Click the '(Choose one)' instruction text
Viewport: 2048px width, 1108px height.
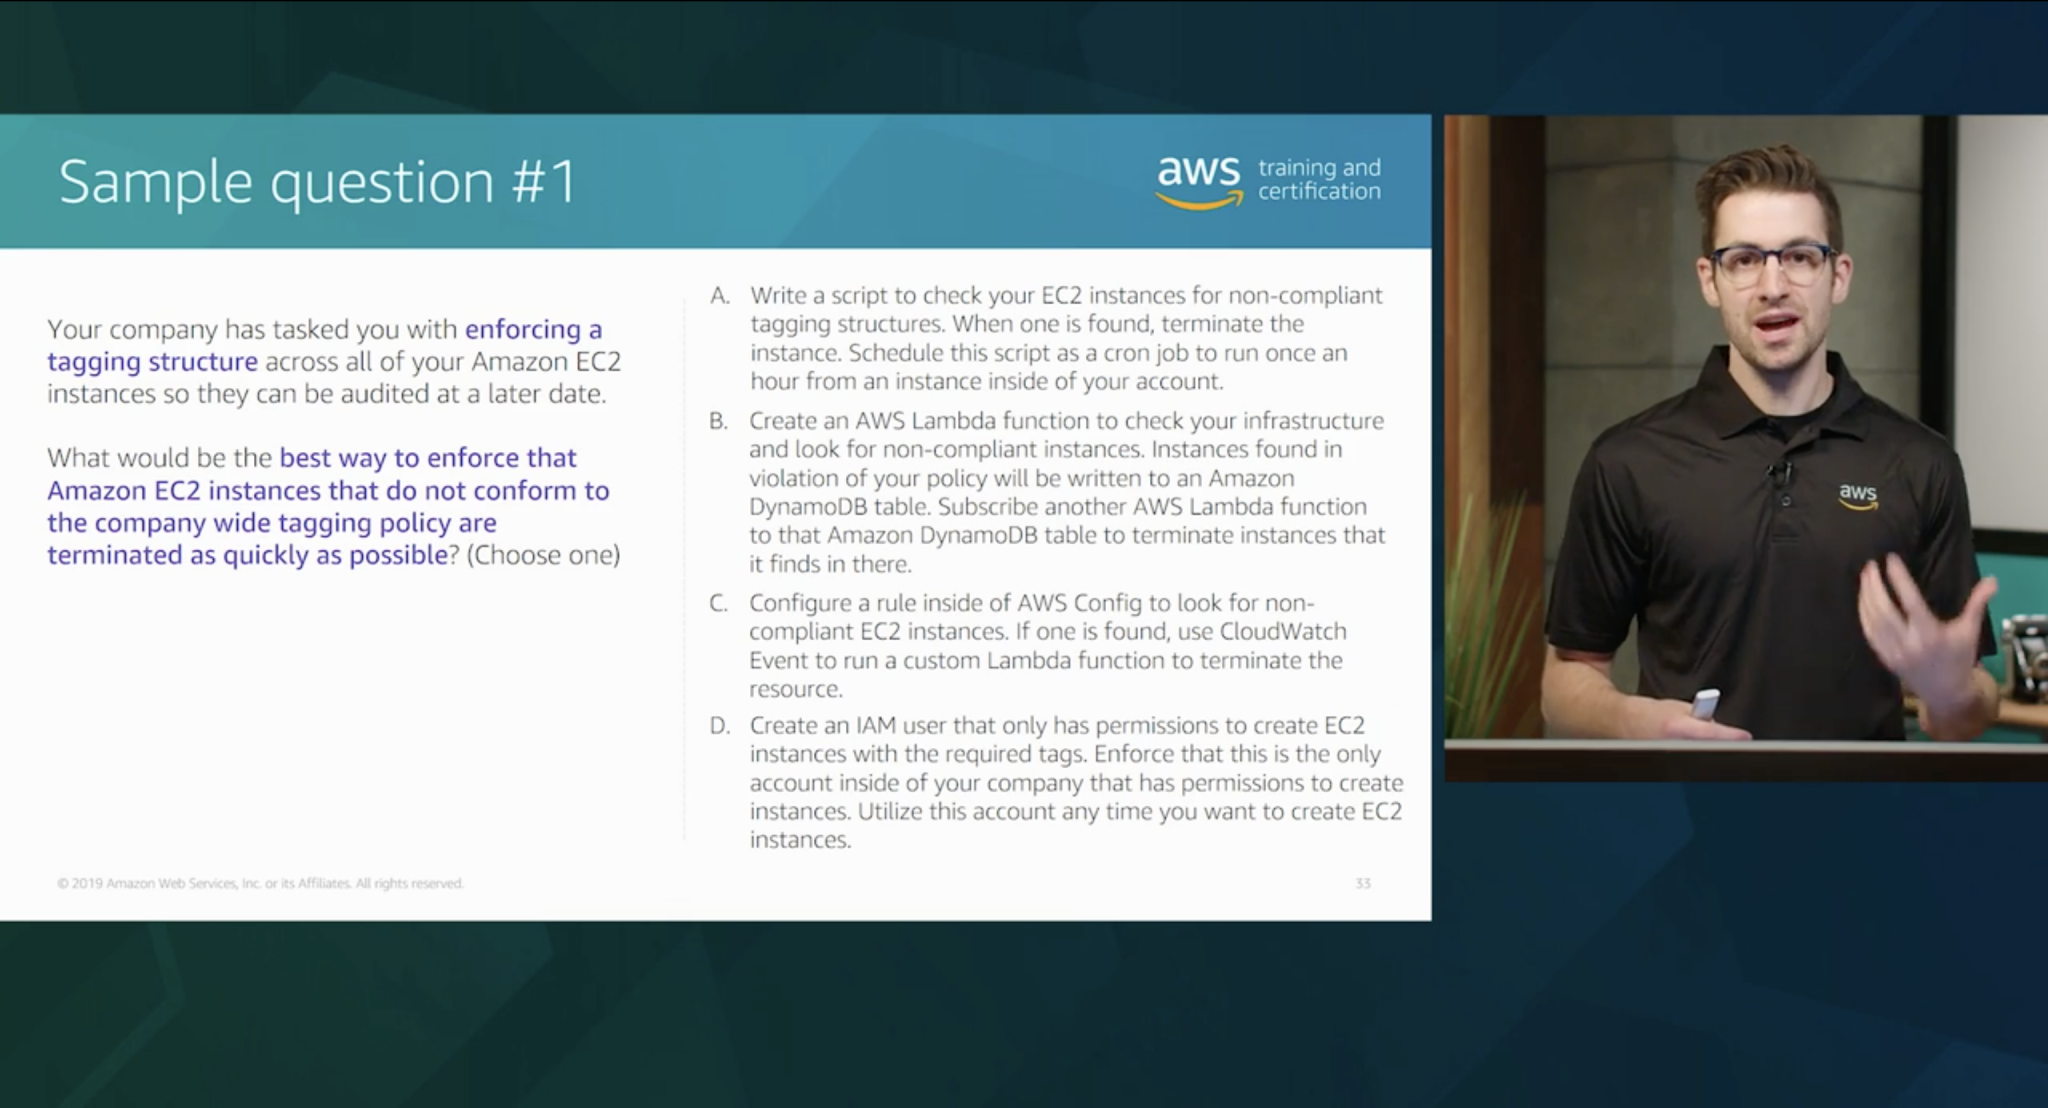point(543,555)
